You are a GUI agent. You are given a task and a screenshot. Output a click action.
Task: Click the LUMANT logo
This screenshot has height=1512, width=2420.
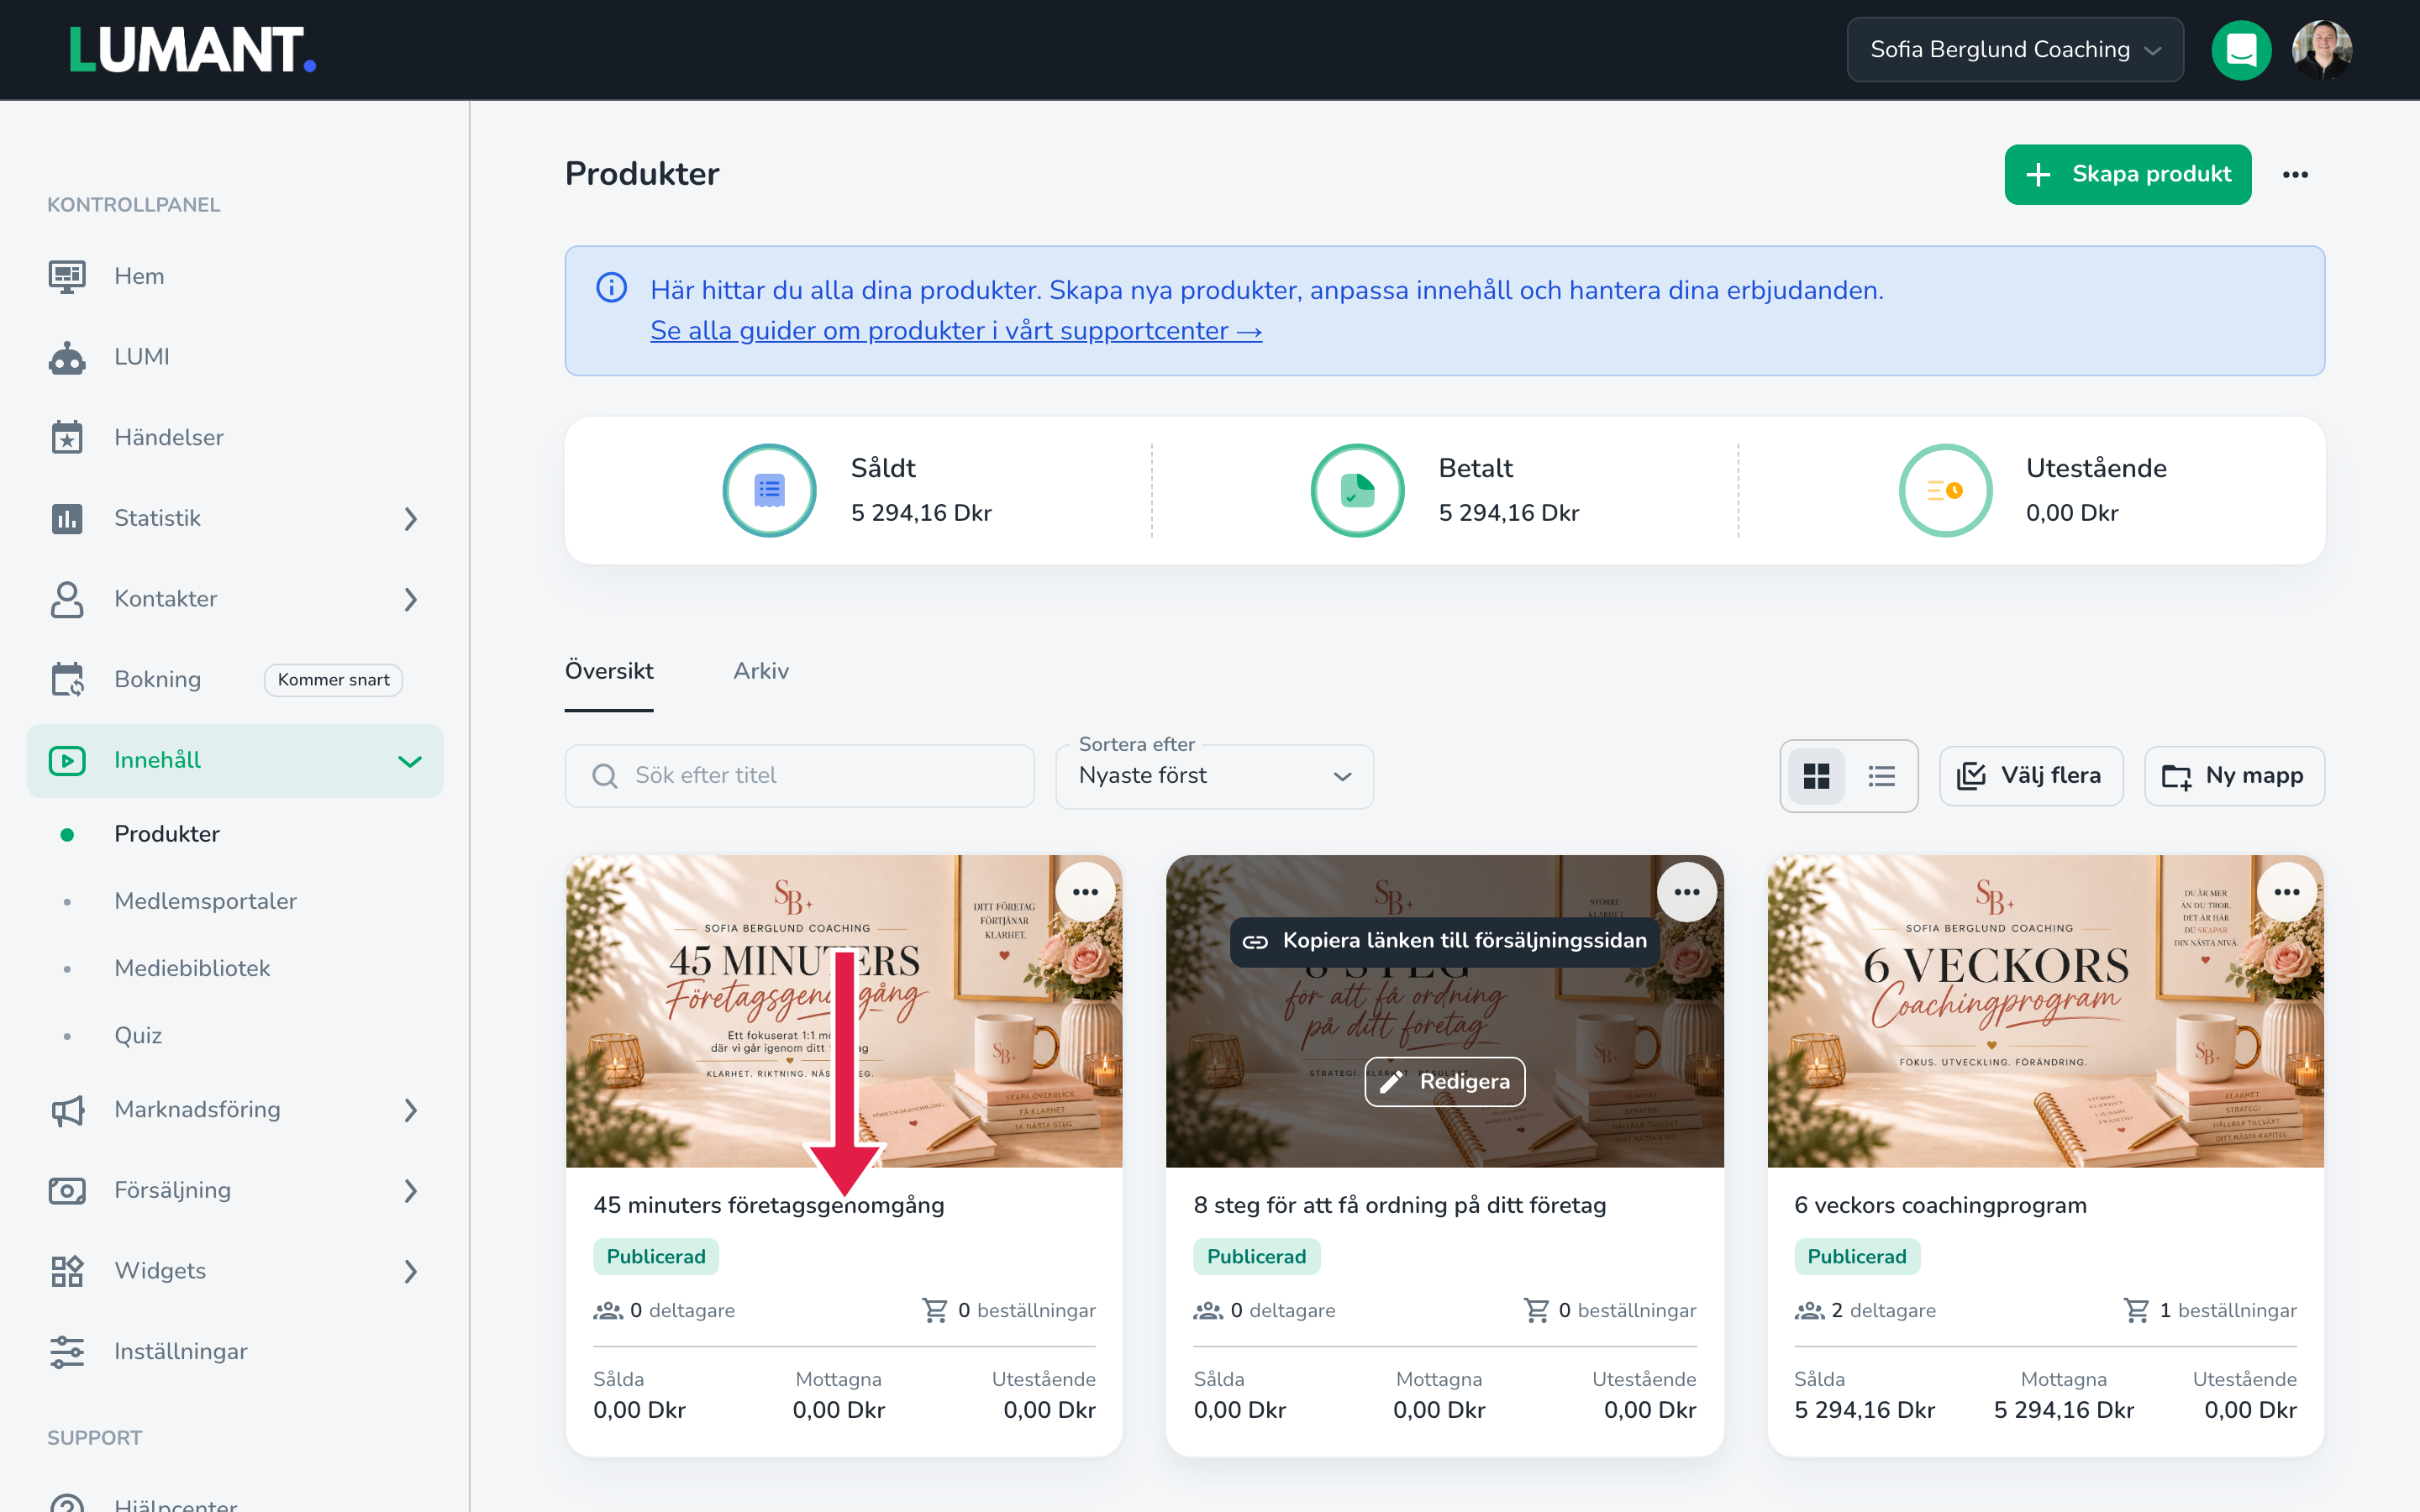point(192,50)
